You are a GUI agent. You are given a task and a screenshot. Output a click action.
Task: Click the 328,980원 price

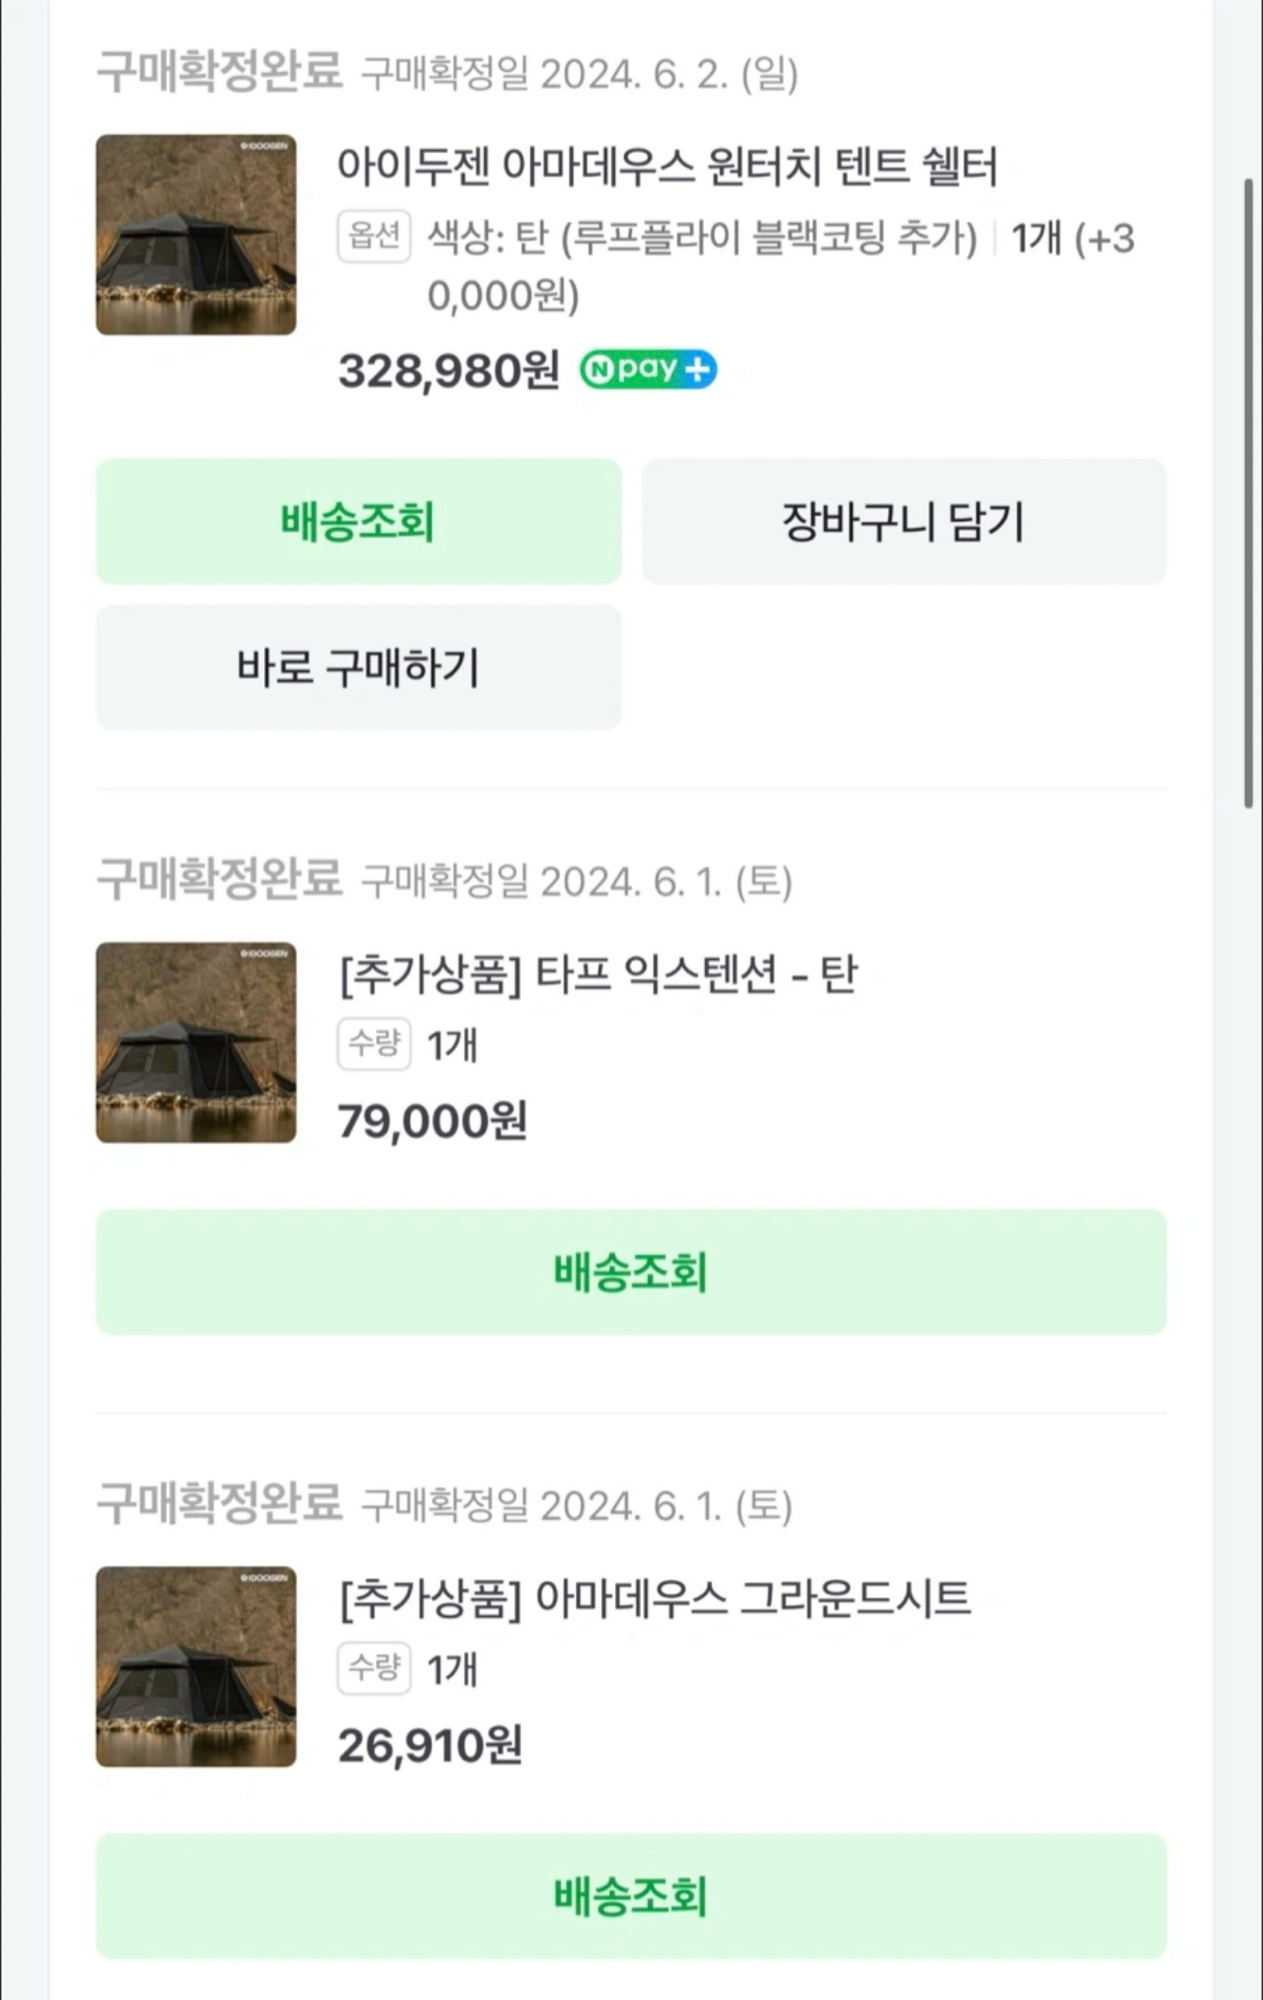[448, 371]
